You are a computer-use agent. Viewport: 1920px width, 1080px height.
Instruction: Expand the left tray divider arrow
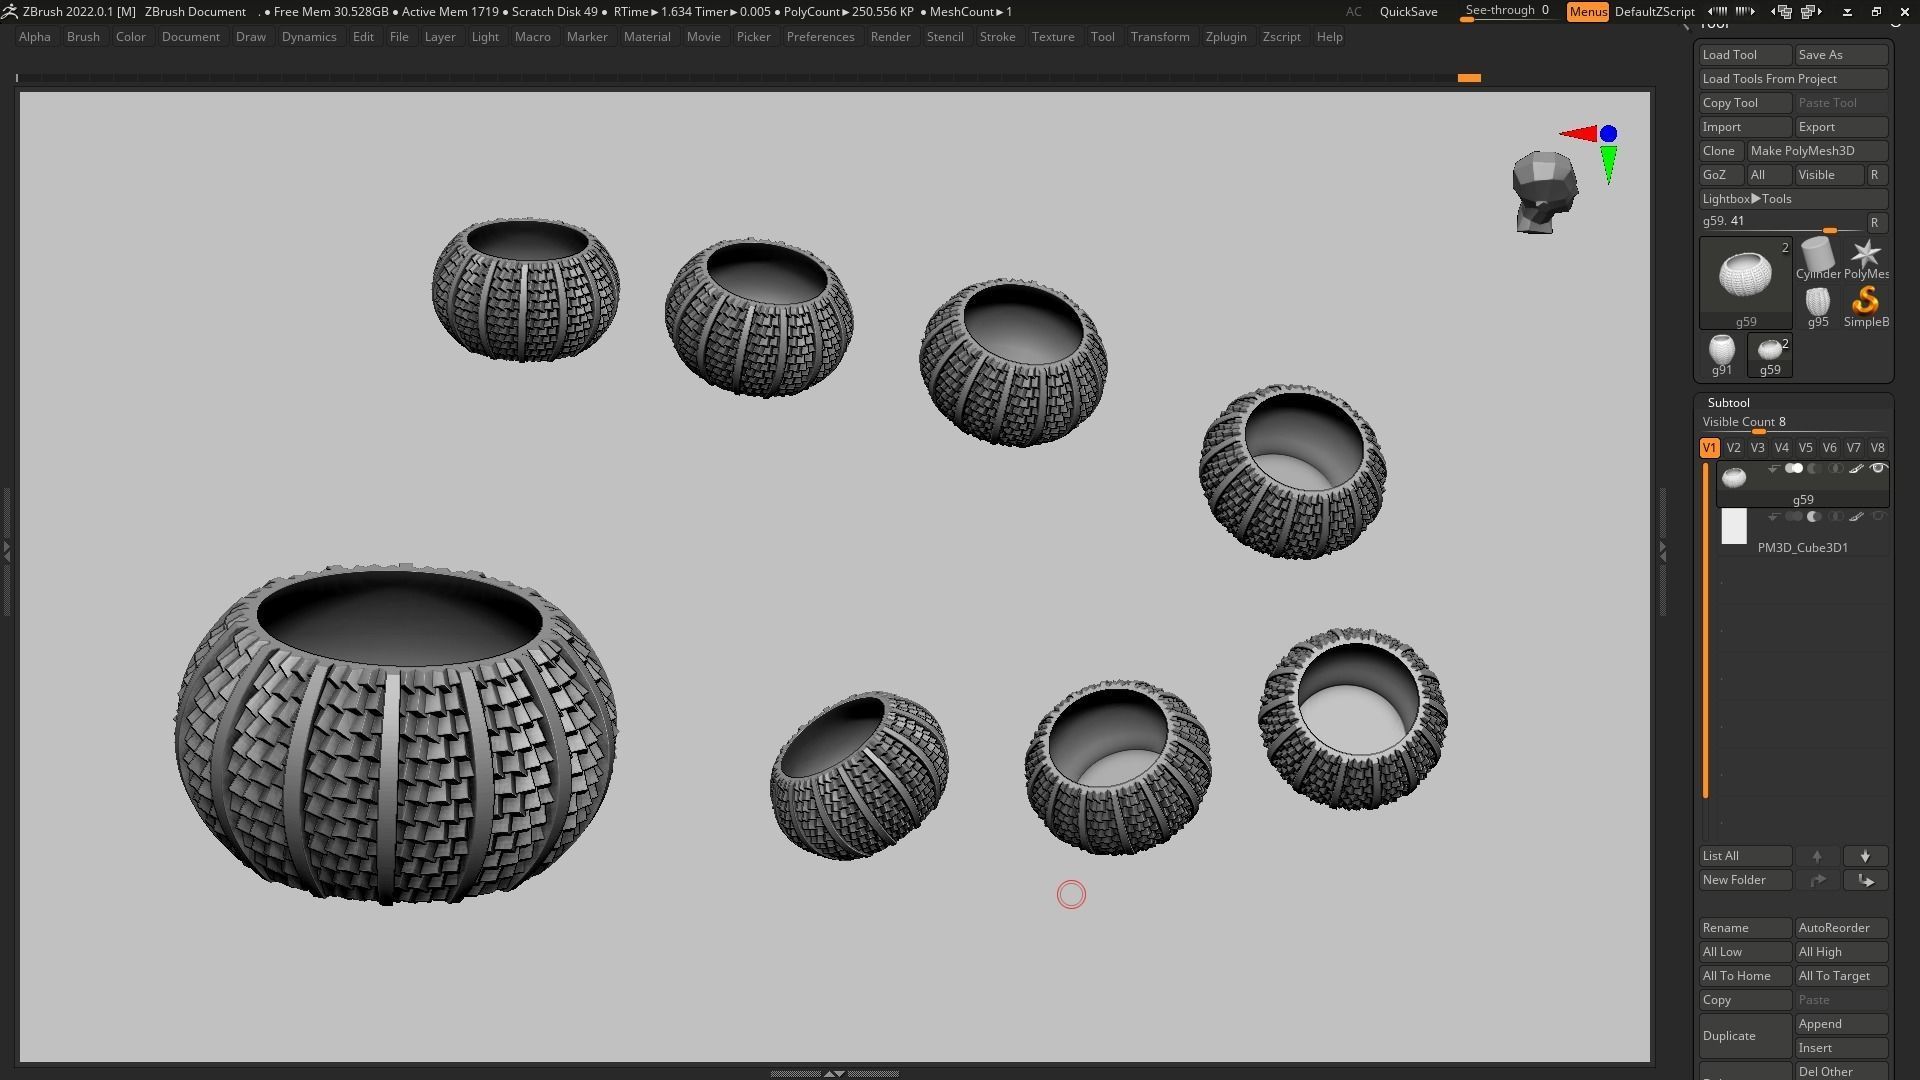[6, 550]
